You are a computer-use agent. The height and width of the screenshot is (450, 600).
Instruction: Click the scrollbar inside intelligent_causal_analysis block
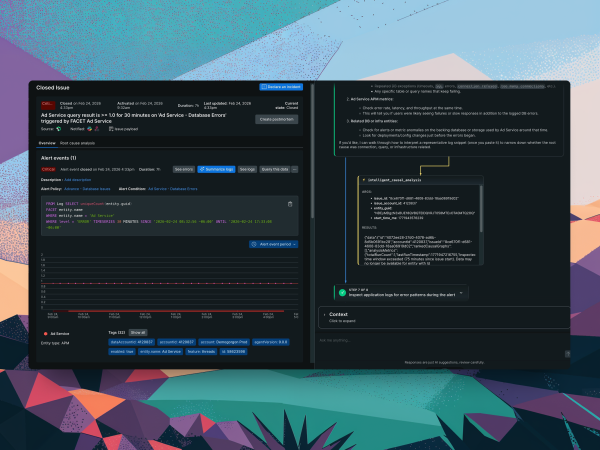481,209
